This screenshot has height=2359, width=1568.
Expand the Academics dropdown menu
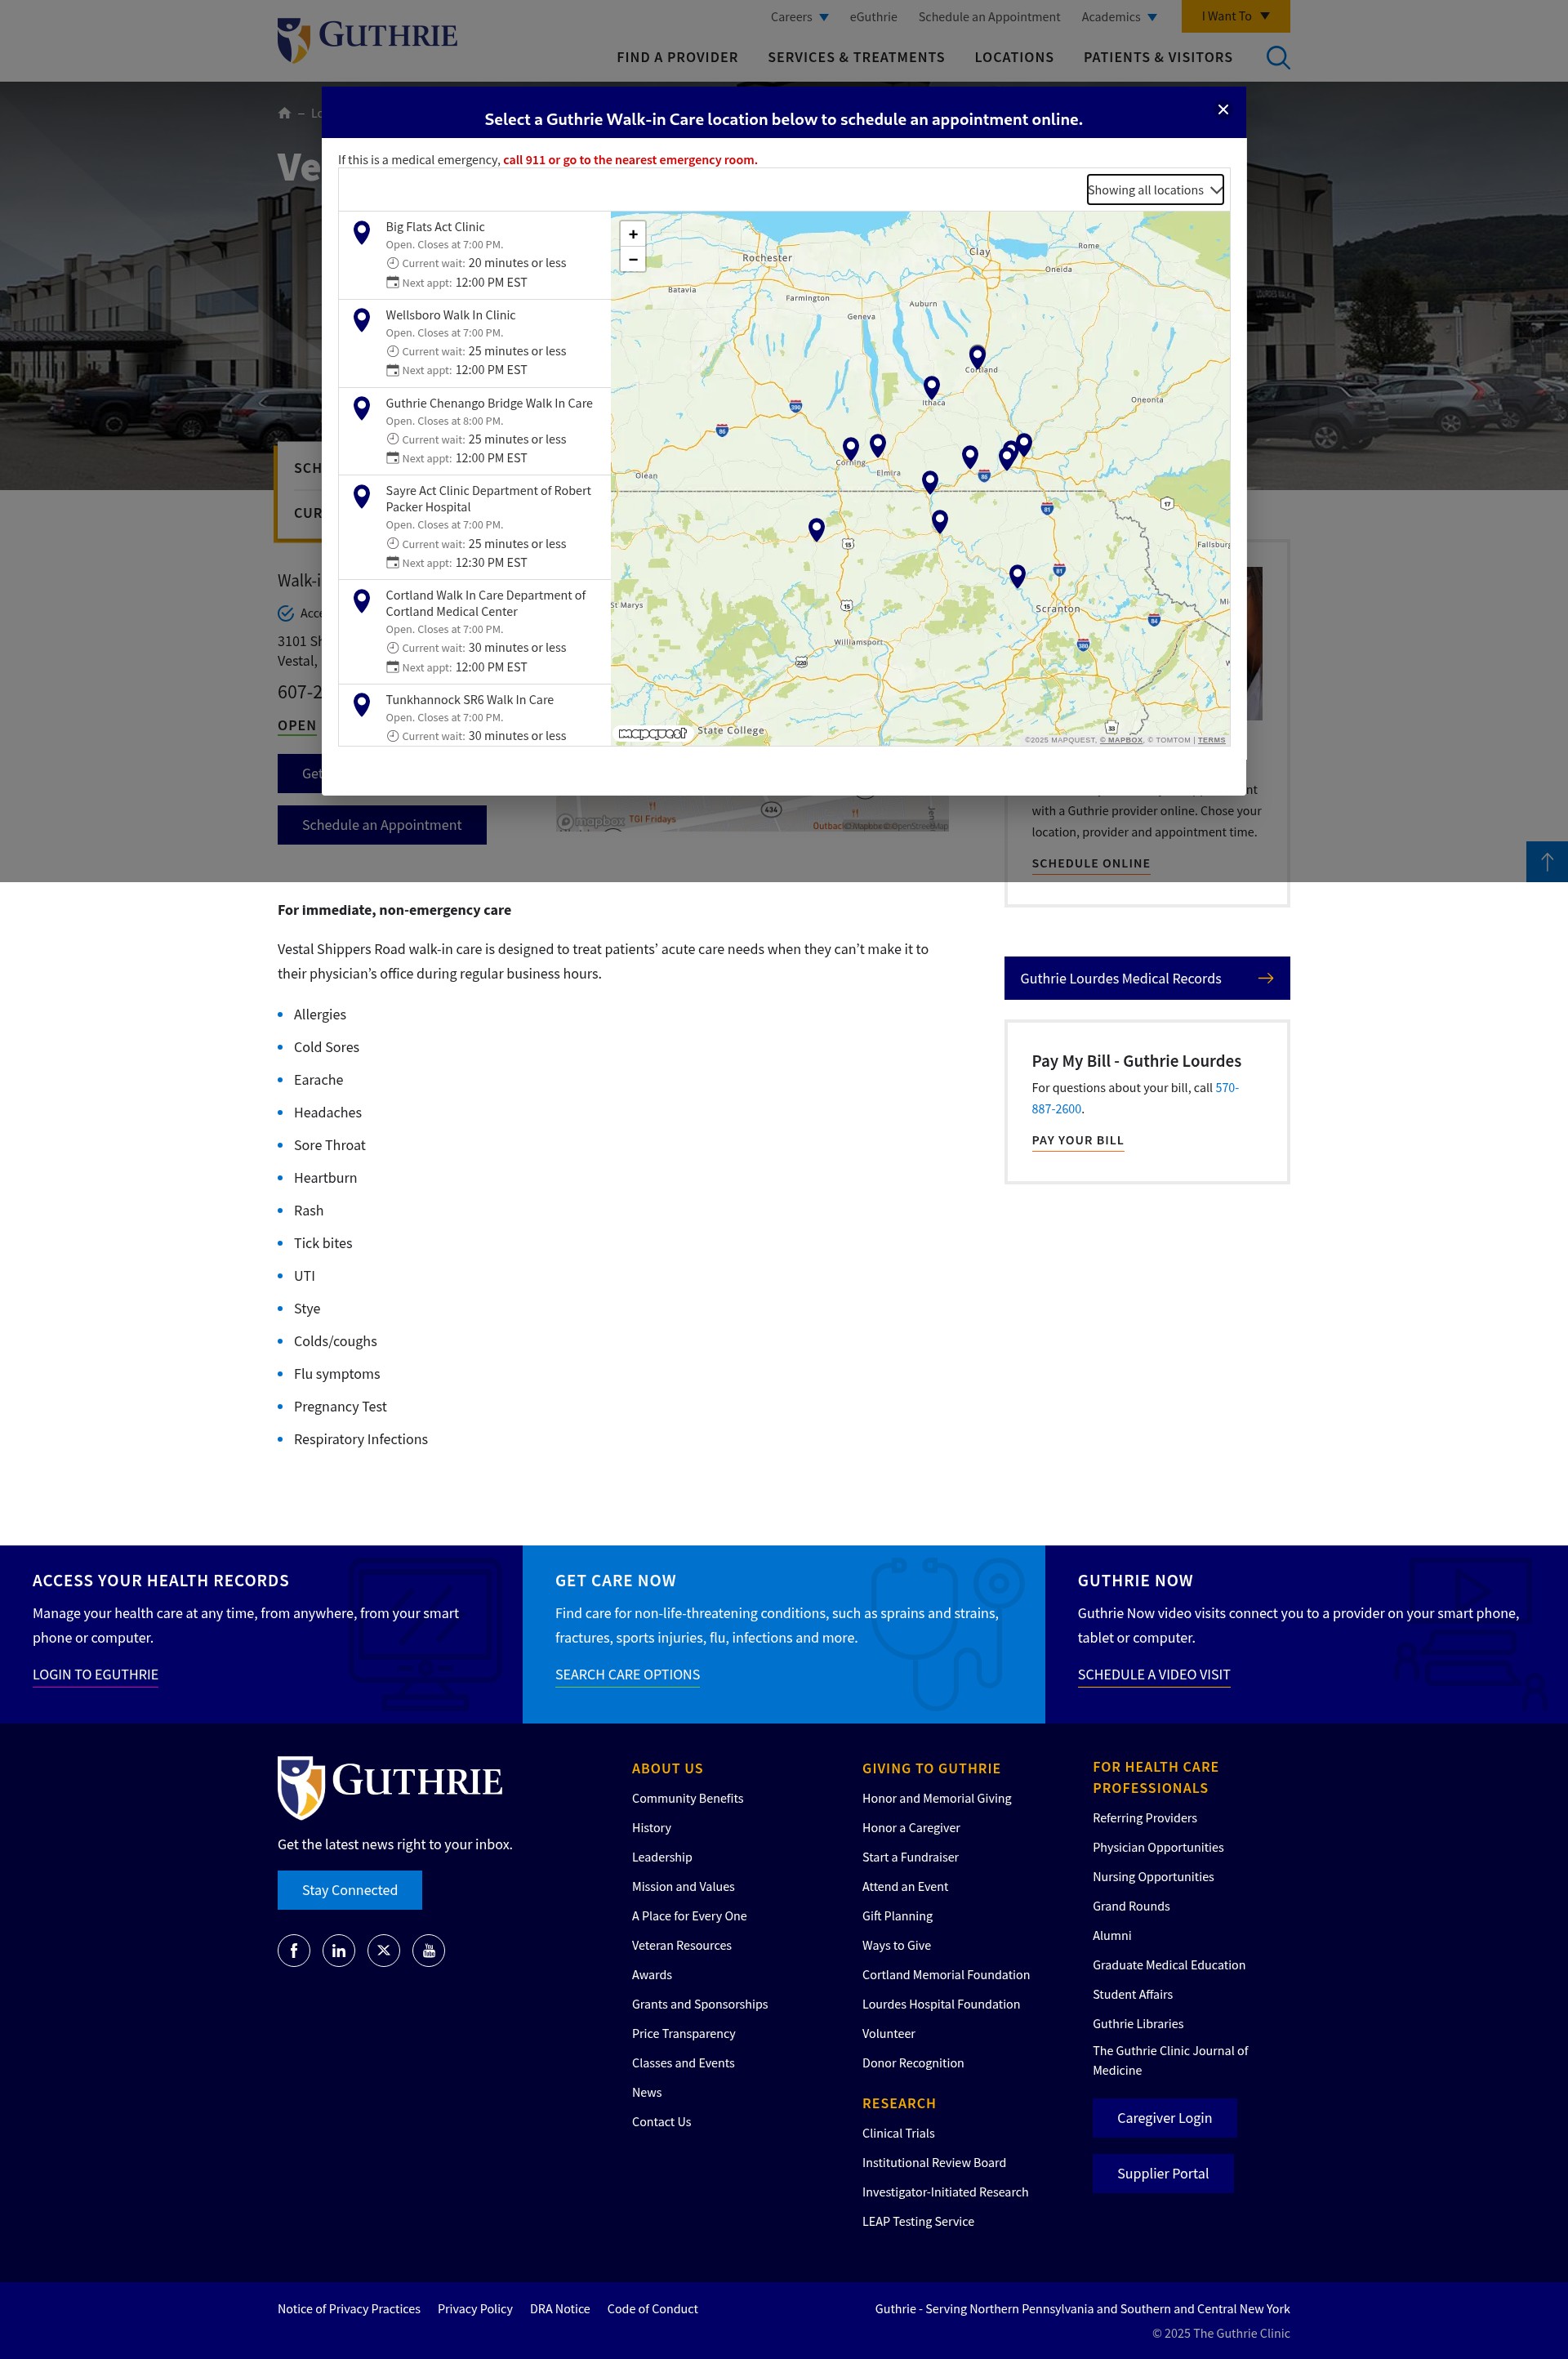tap(1119, 17)
